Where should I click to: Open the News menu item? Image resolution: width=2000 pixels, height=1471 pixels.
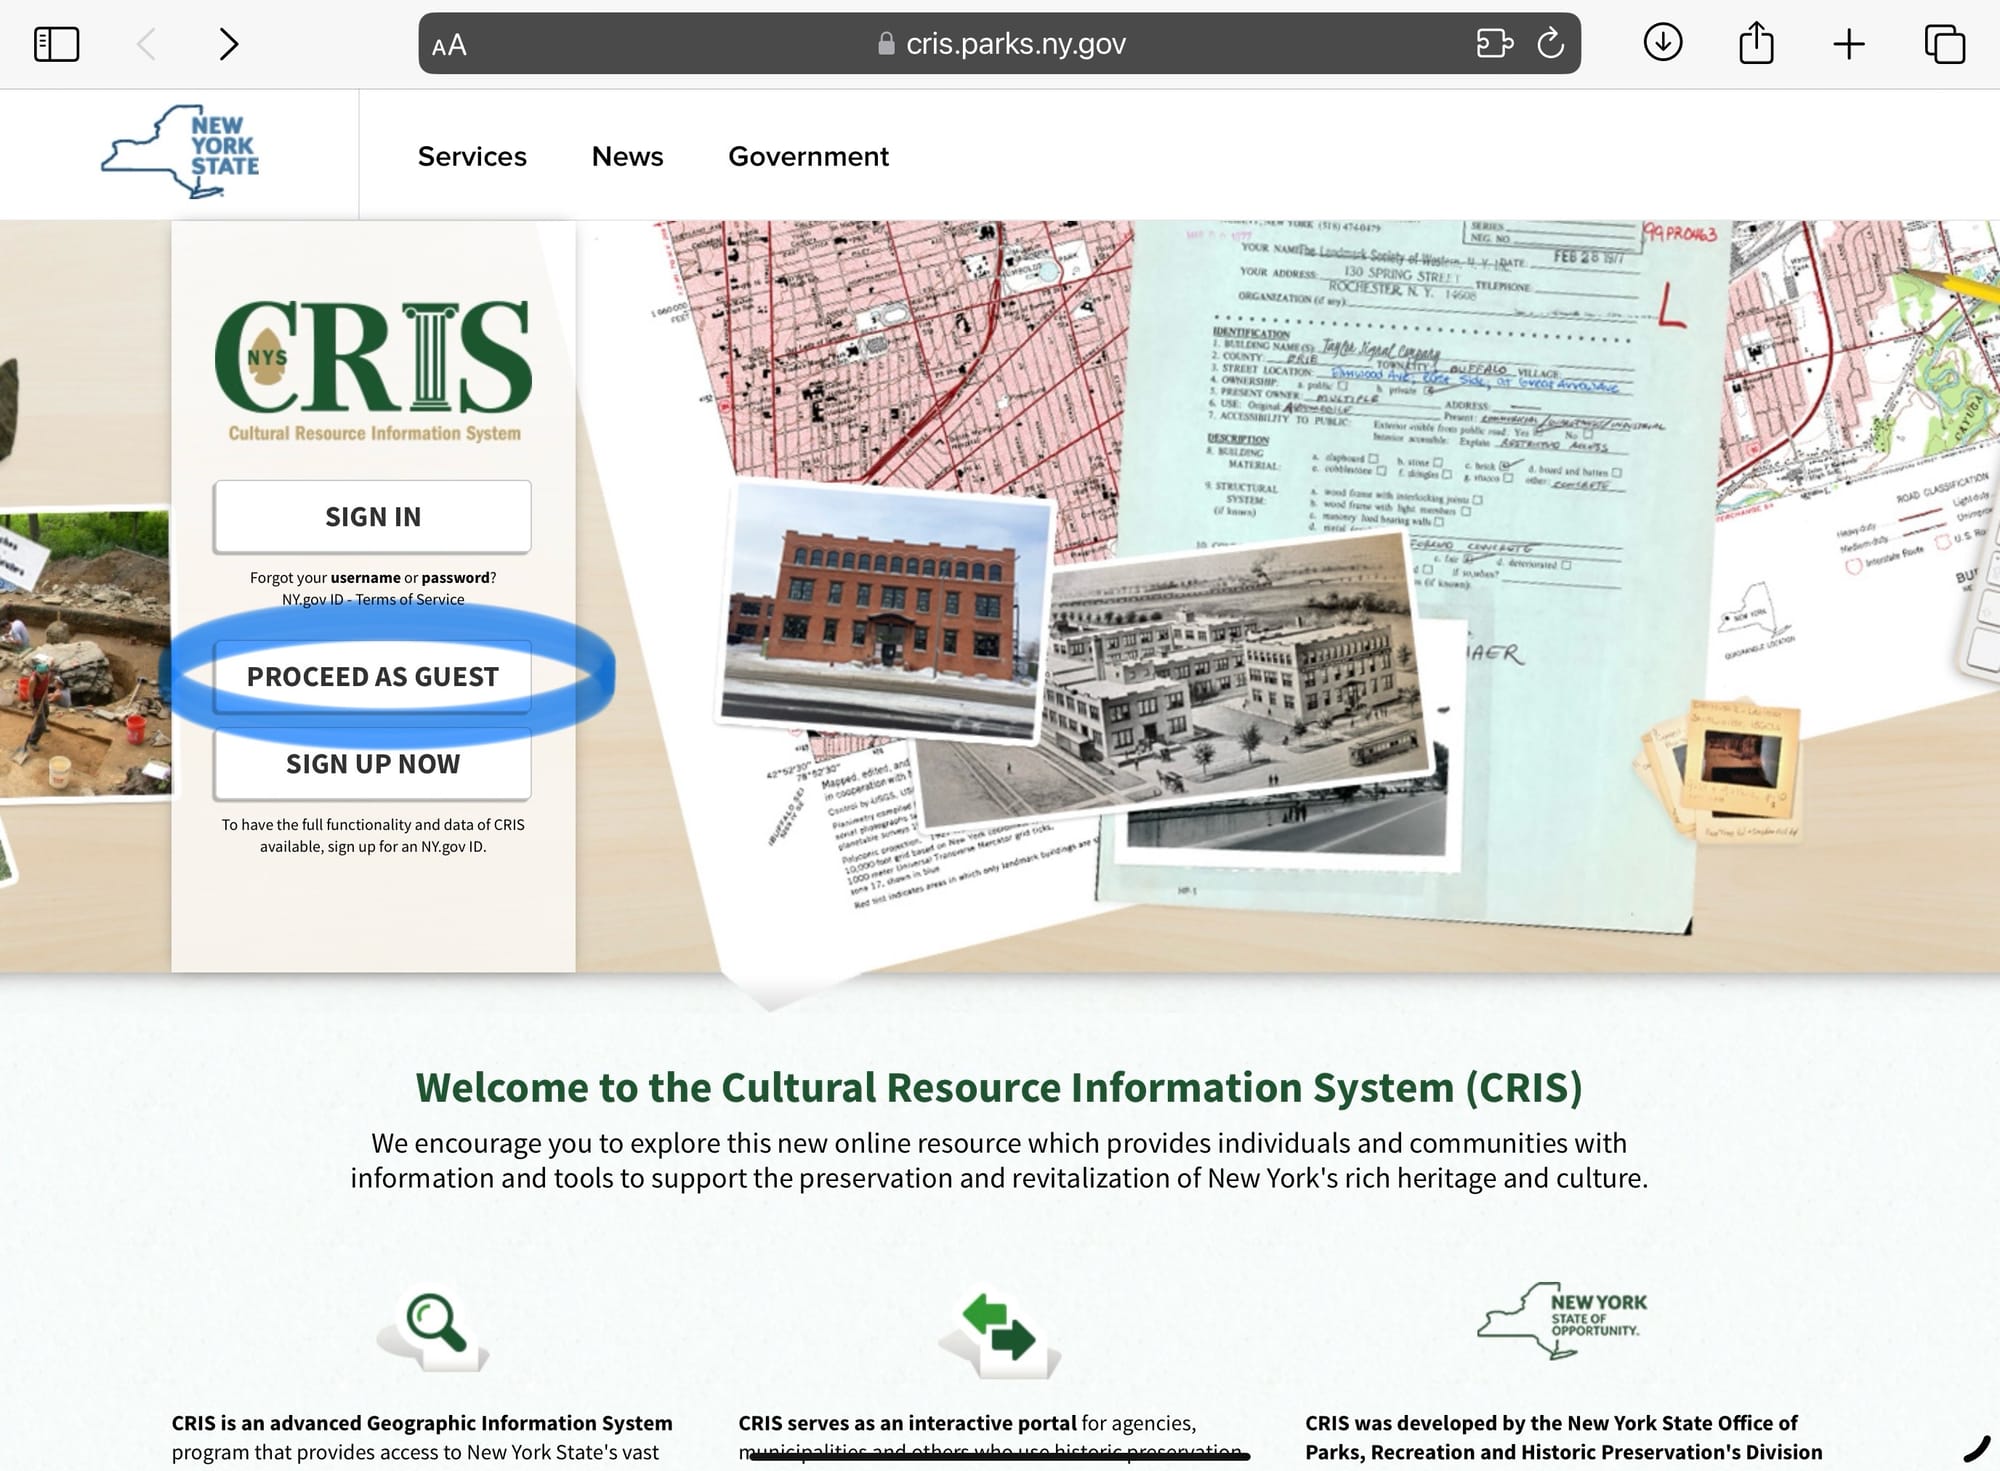[627, 156]
